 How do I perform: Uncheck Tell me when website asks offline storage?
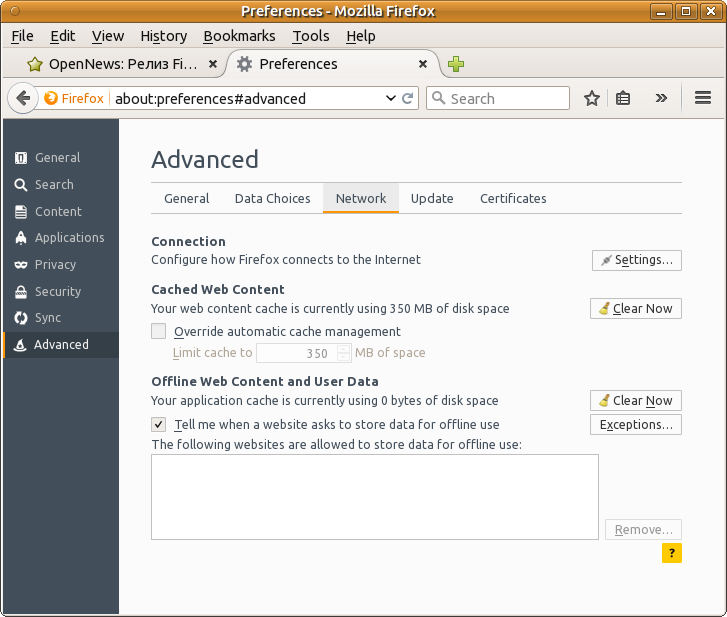click(x=159, y=424)
